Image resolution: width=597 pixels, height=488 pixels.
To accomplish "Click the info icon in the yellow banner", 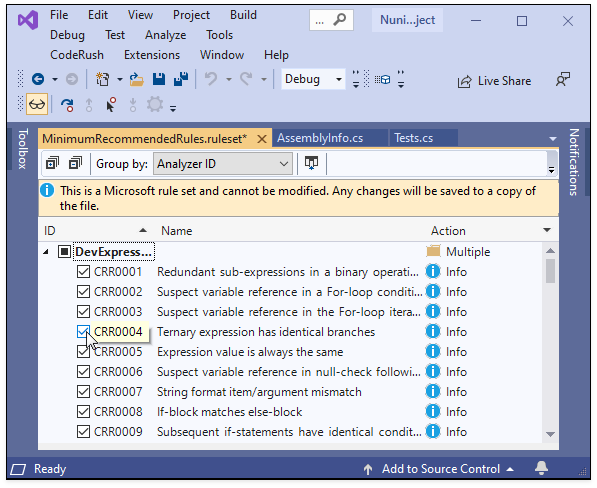I will tap(47, 190).
